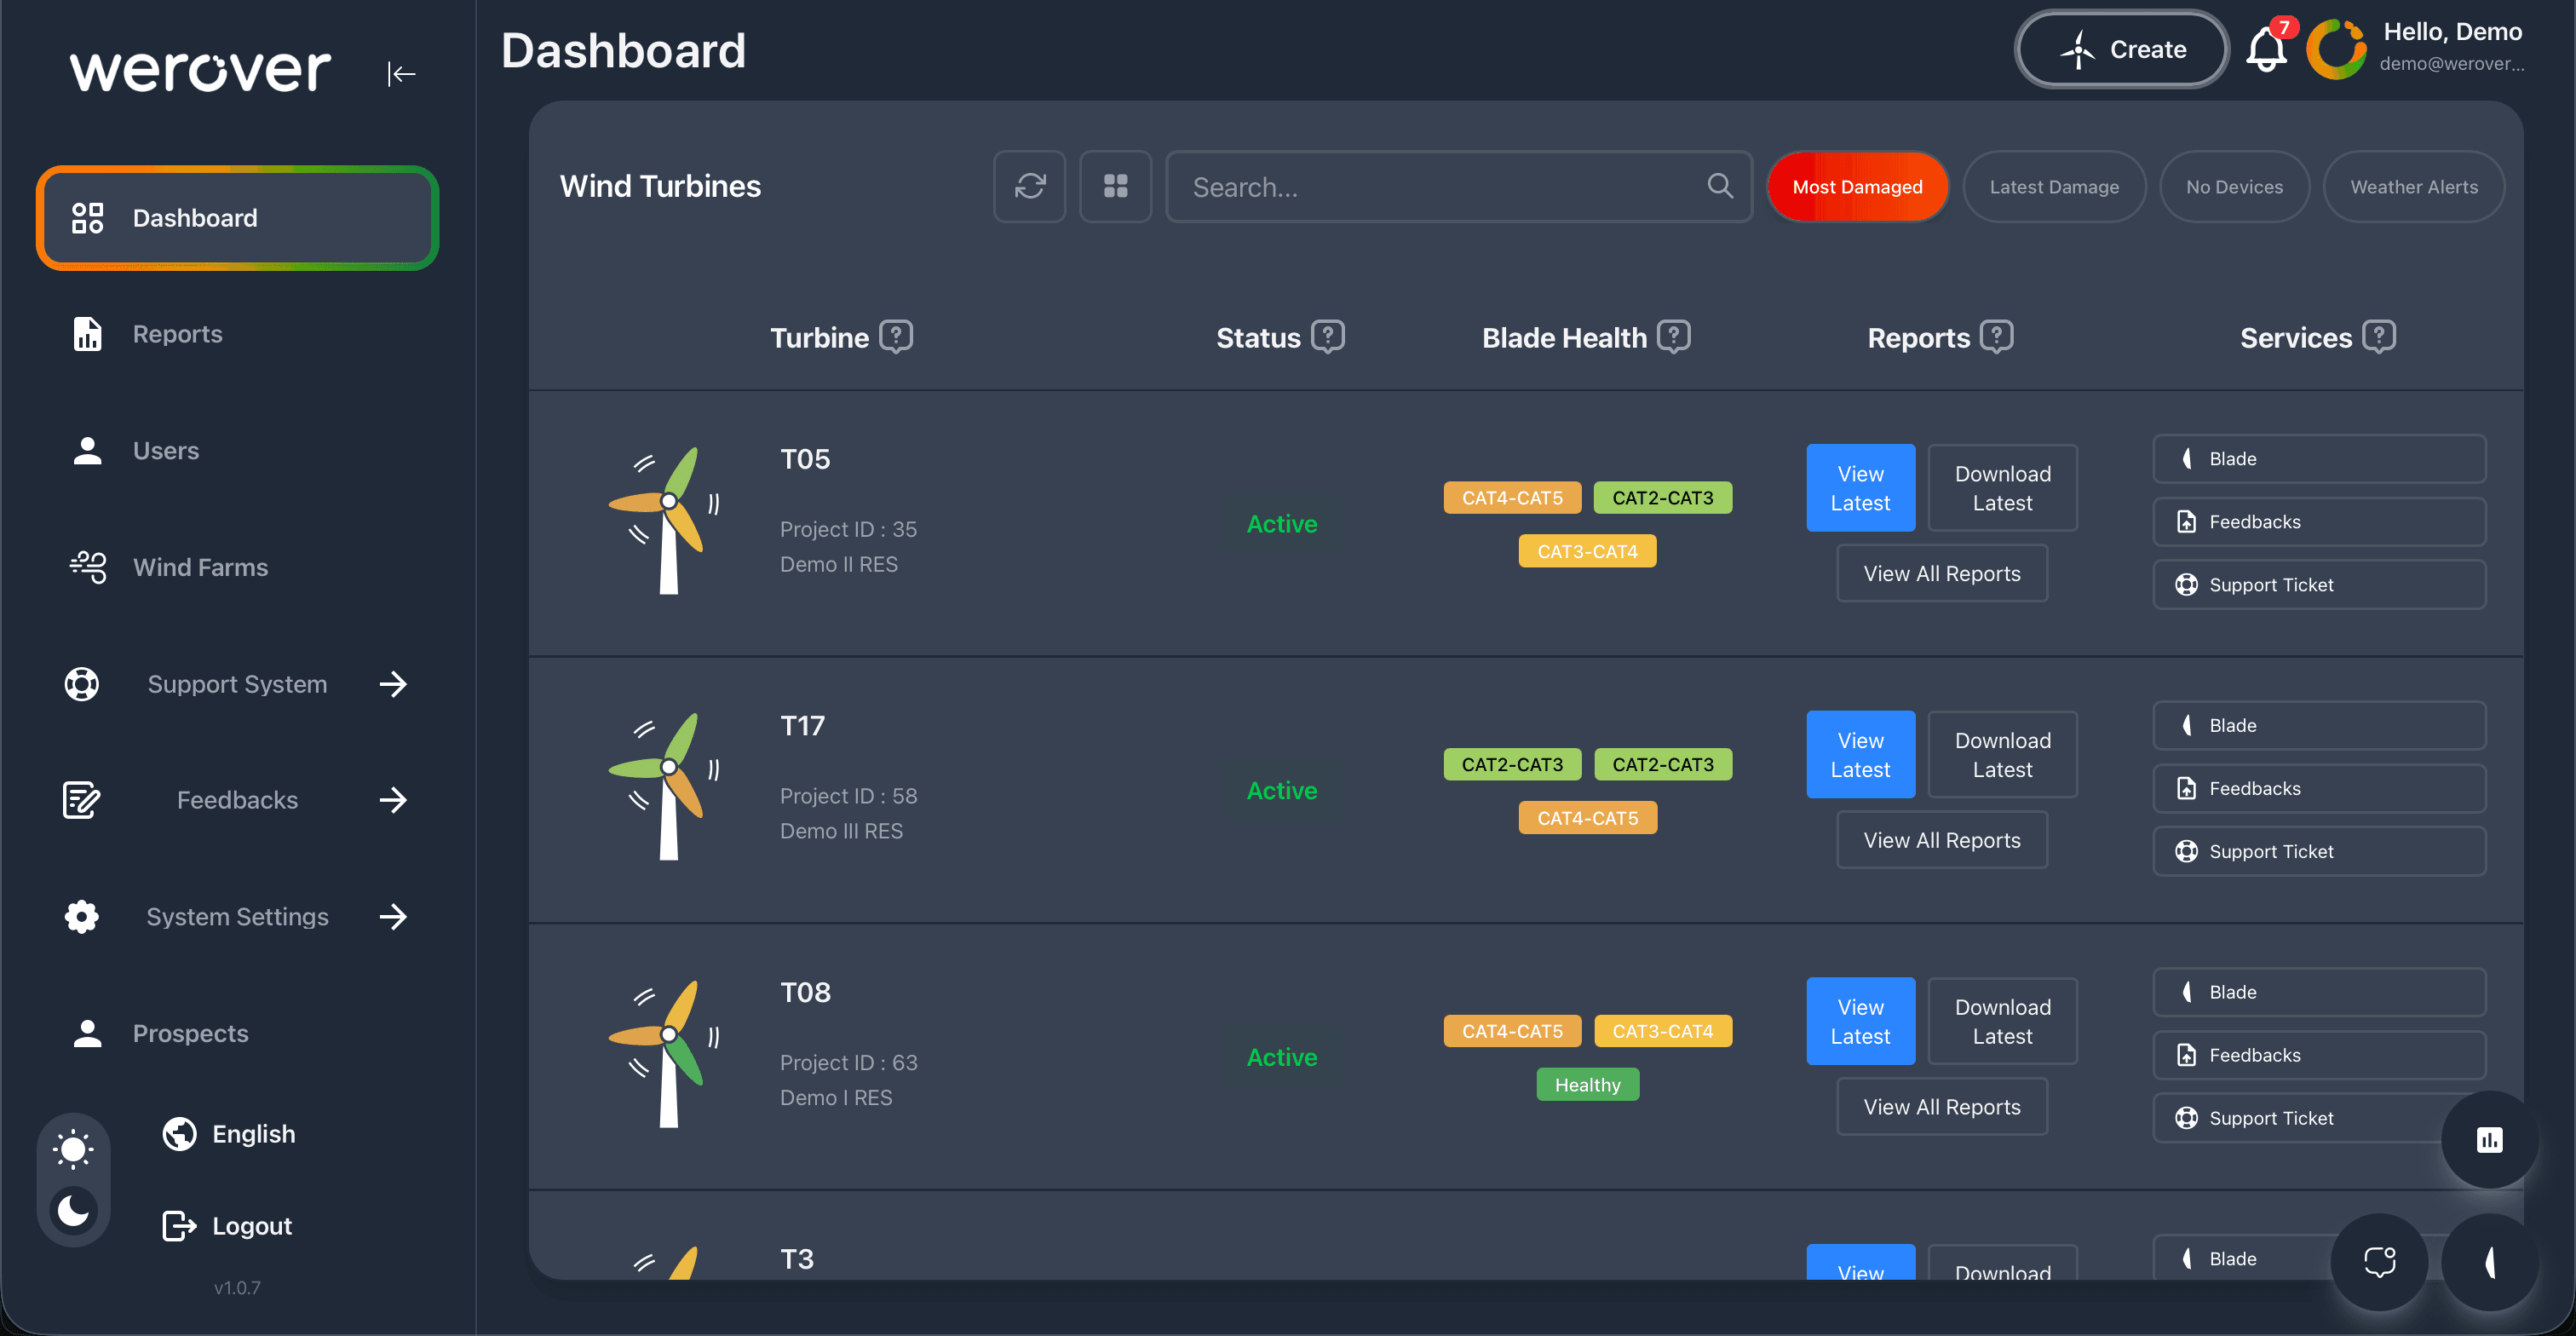Show help for the Blade Health column

(1674, 336)
